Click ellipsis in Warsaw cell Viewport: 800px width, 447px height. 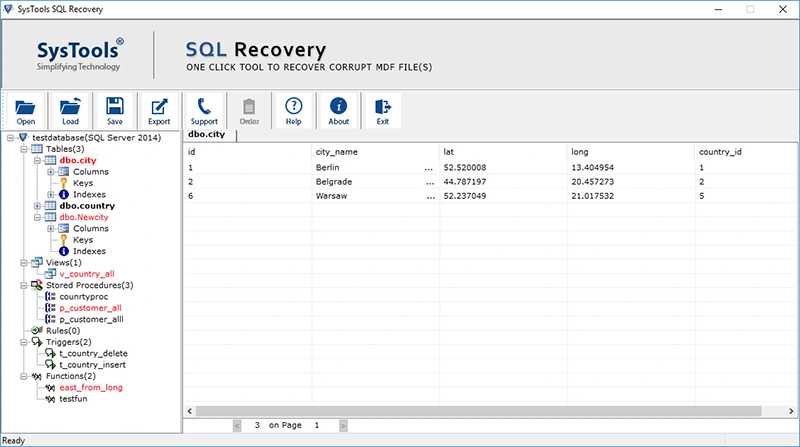[431, 196]
